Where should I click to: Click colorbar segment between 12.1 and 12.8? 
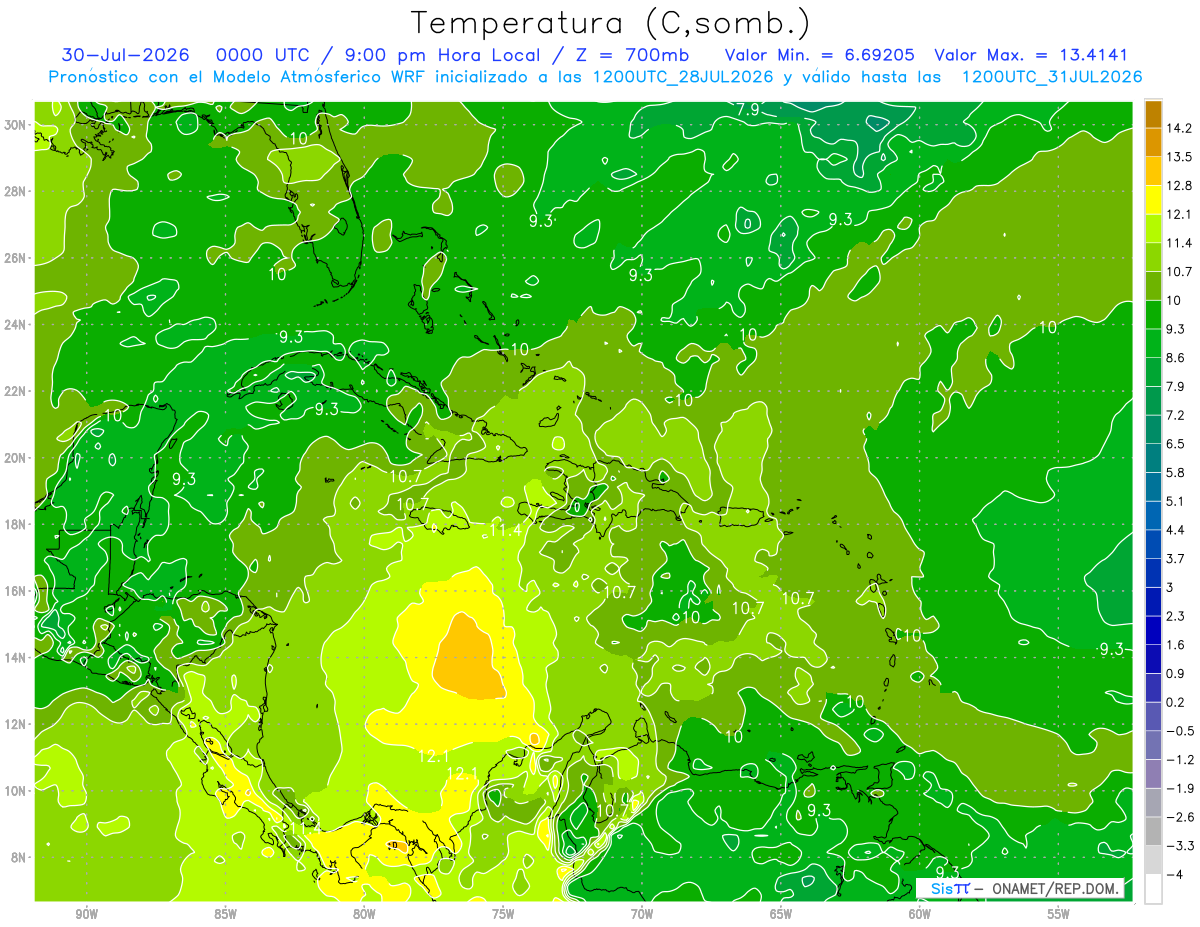coord(1153,199)
